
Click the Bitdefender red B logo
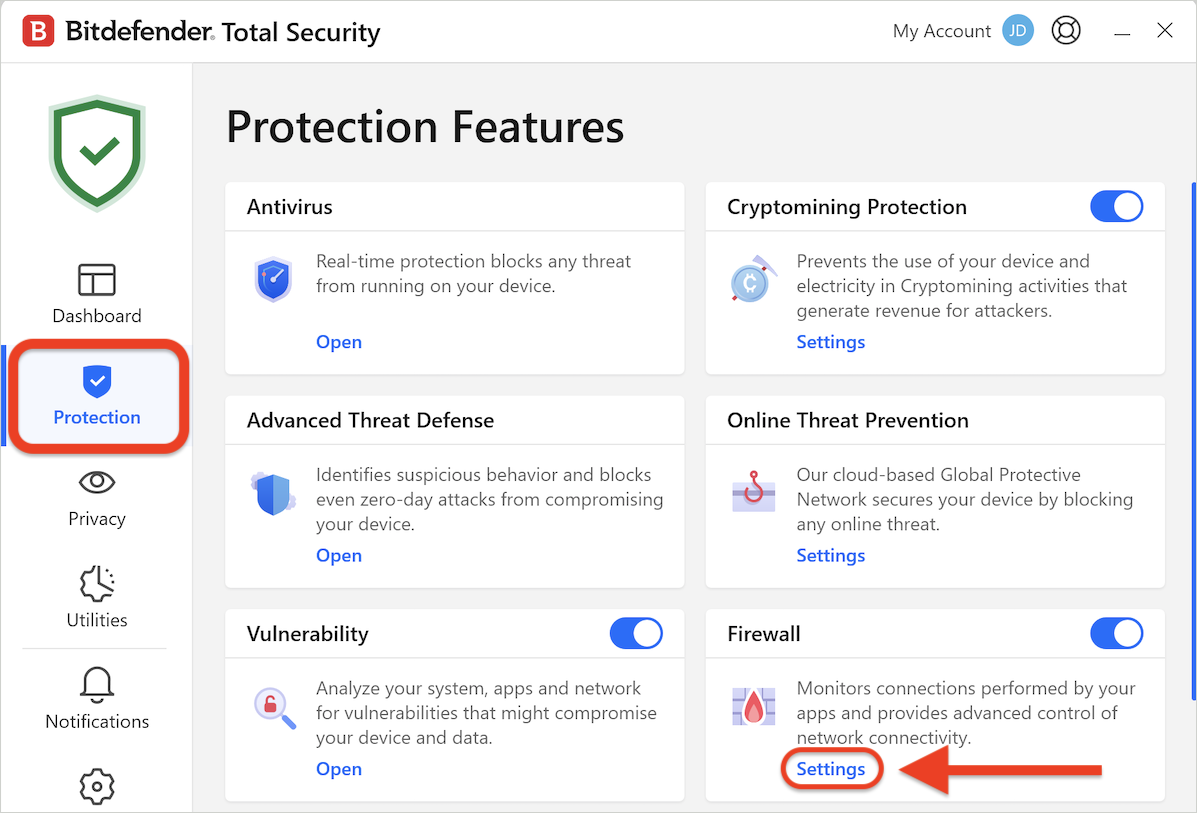click(38, 31)
